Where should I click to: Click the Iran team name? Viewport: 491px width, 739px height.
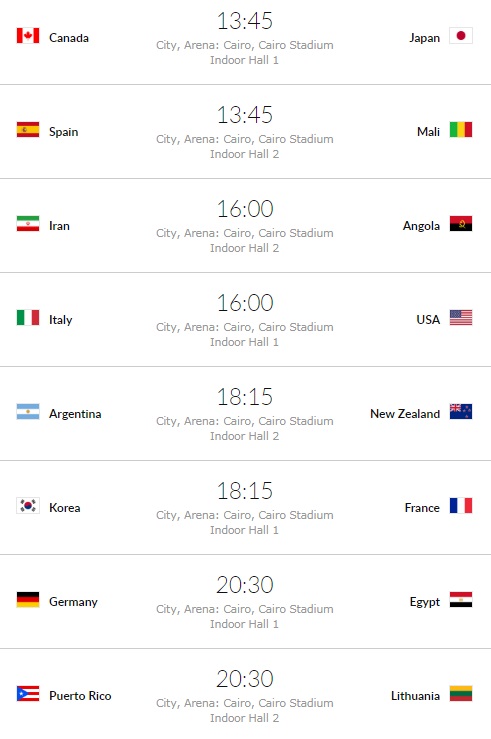tap(59, 226)
